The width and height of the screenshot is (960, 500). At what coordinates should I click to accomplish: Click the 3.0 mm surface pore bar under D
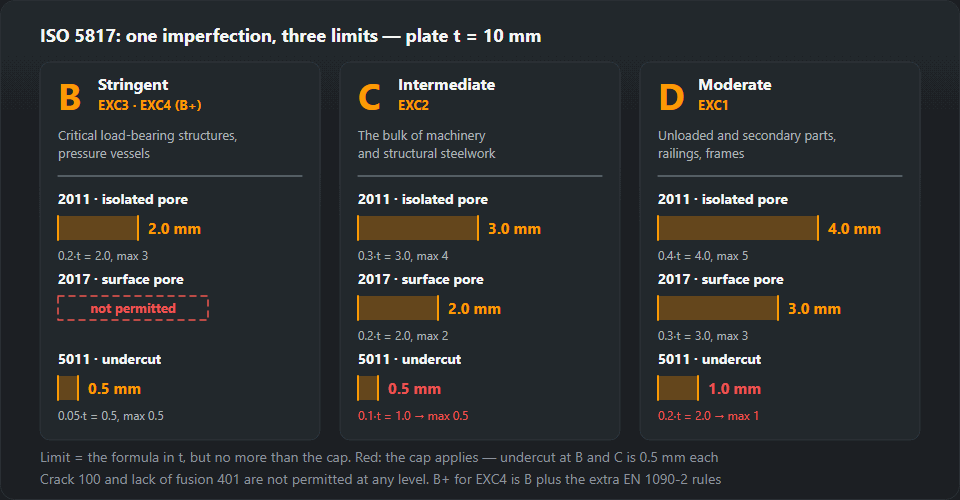coord(718,308)
